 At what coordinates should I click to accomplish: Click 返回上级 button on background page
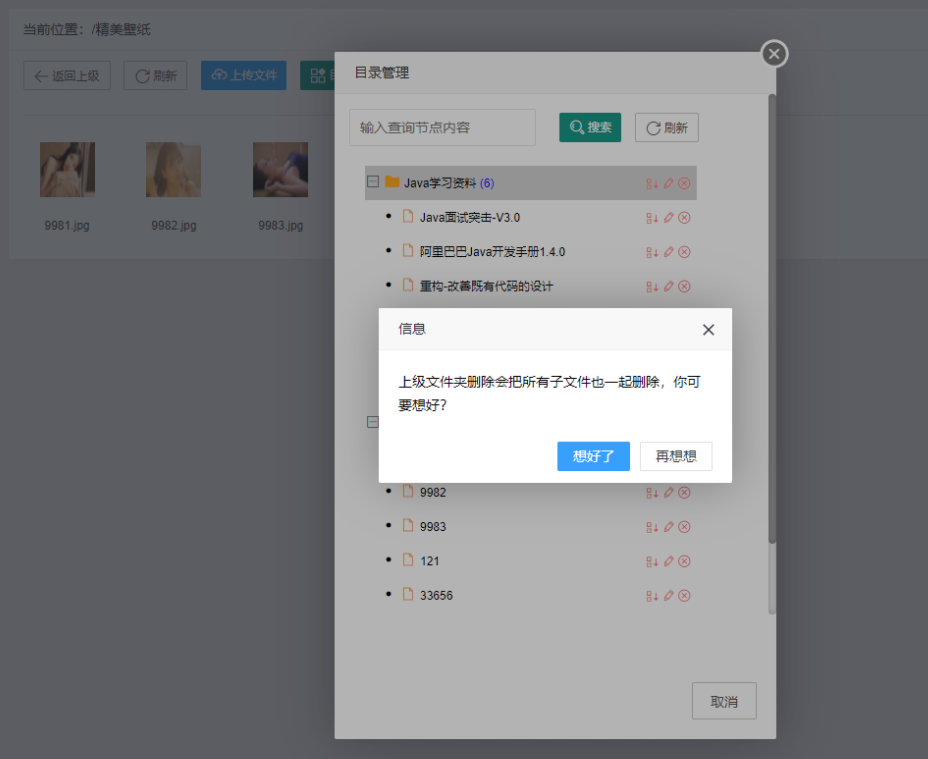[x=67, y=76]
